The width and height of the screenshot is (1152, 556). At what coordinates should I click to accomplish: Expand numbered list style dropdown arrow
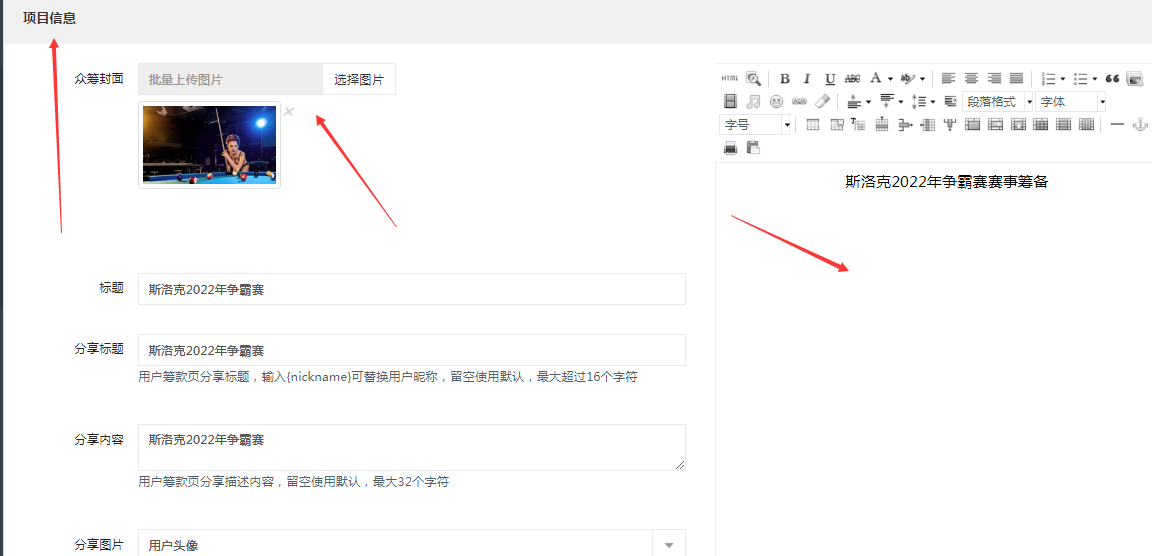point(1062,79)
